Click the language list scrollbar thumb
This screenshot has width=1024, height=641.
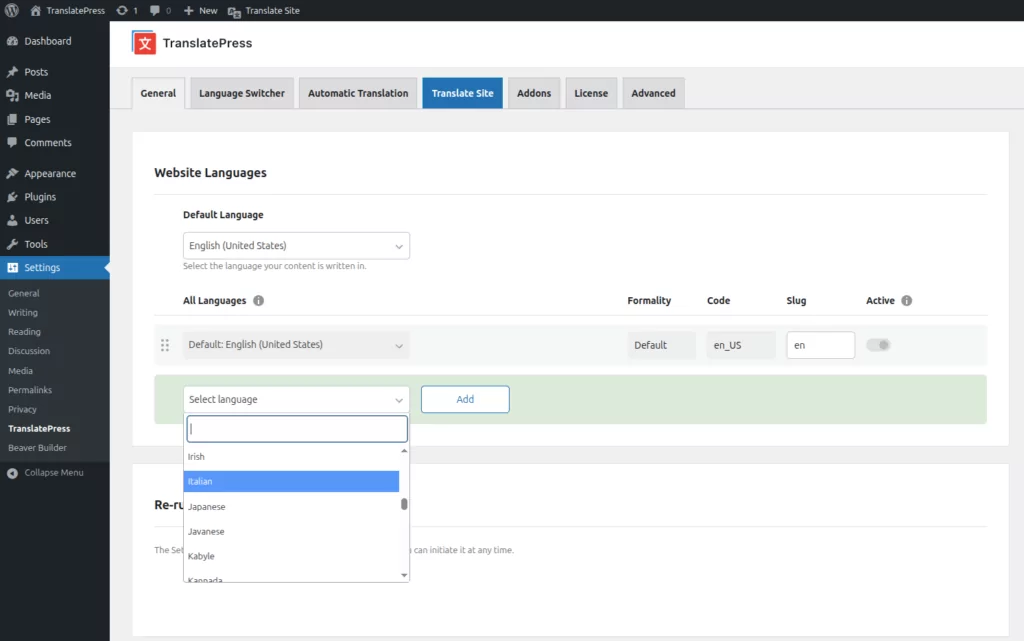click(x=404, y=504)
